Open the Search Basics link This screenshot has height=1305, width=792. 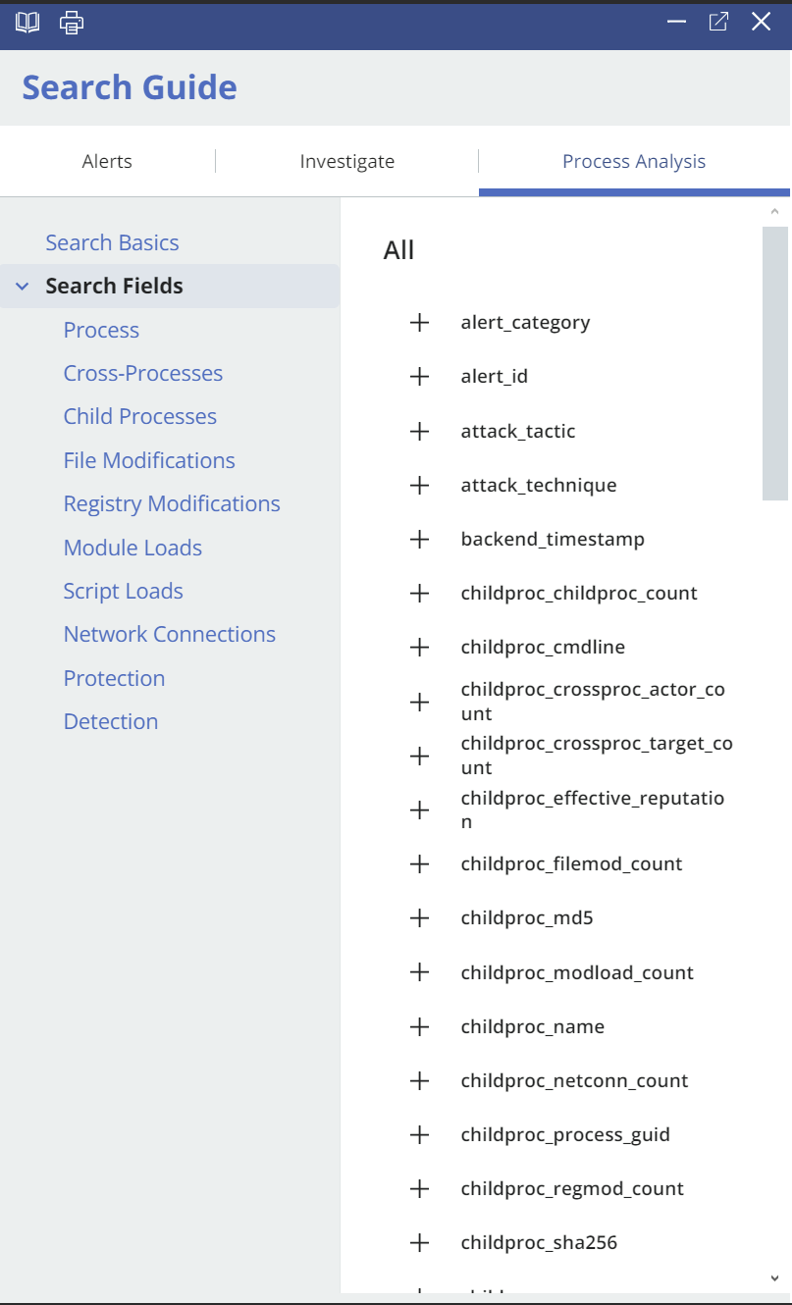pyautogui.click(x=112, y=243)
